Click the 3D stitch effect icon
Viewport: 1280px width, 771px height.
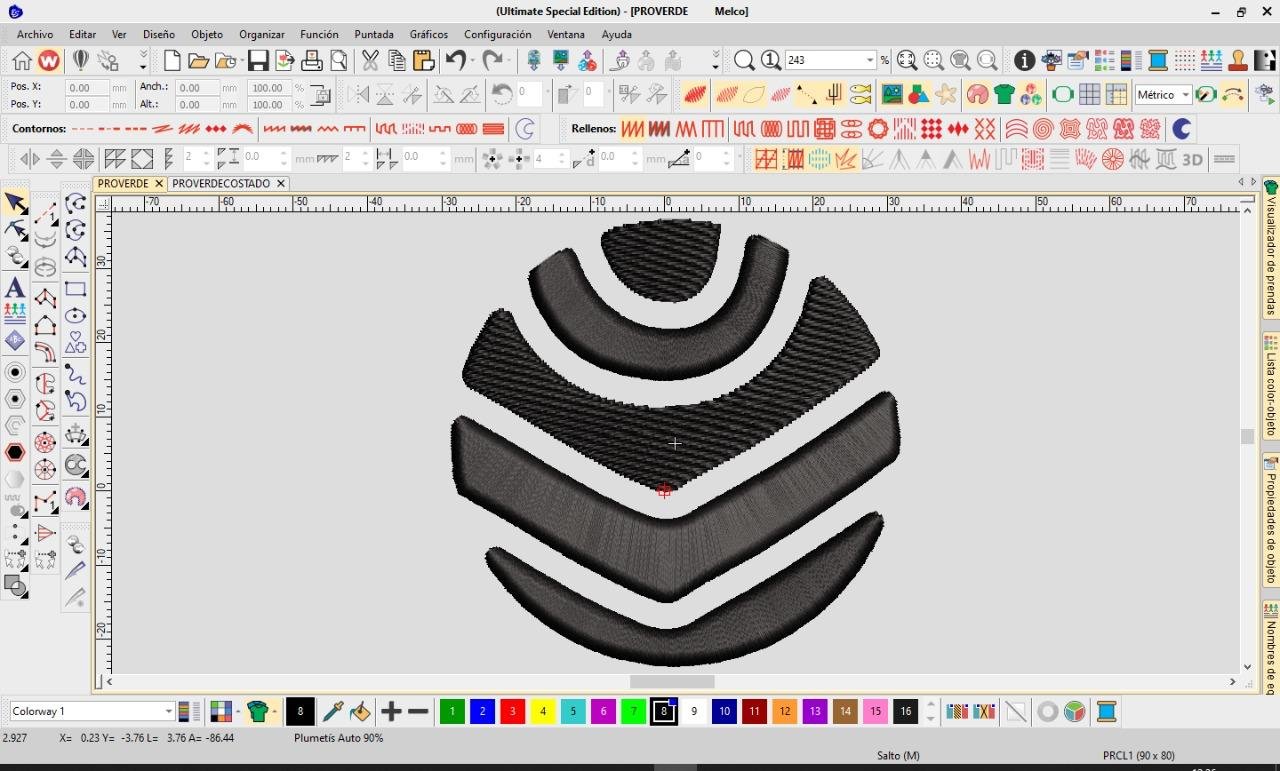pos(1192,159)
